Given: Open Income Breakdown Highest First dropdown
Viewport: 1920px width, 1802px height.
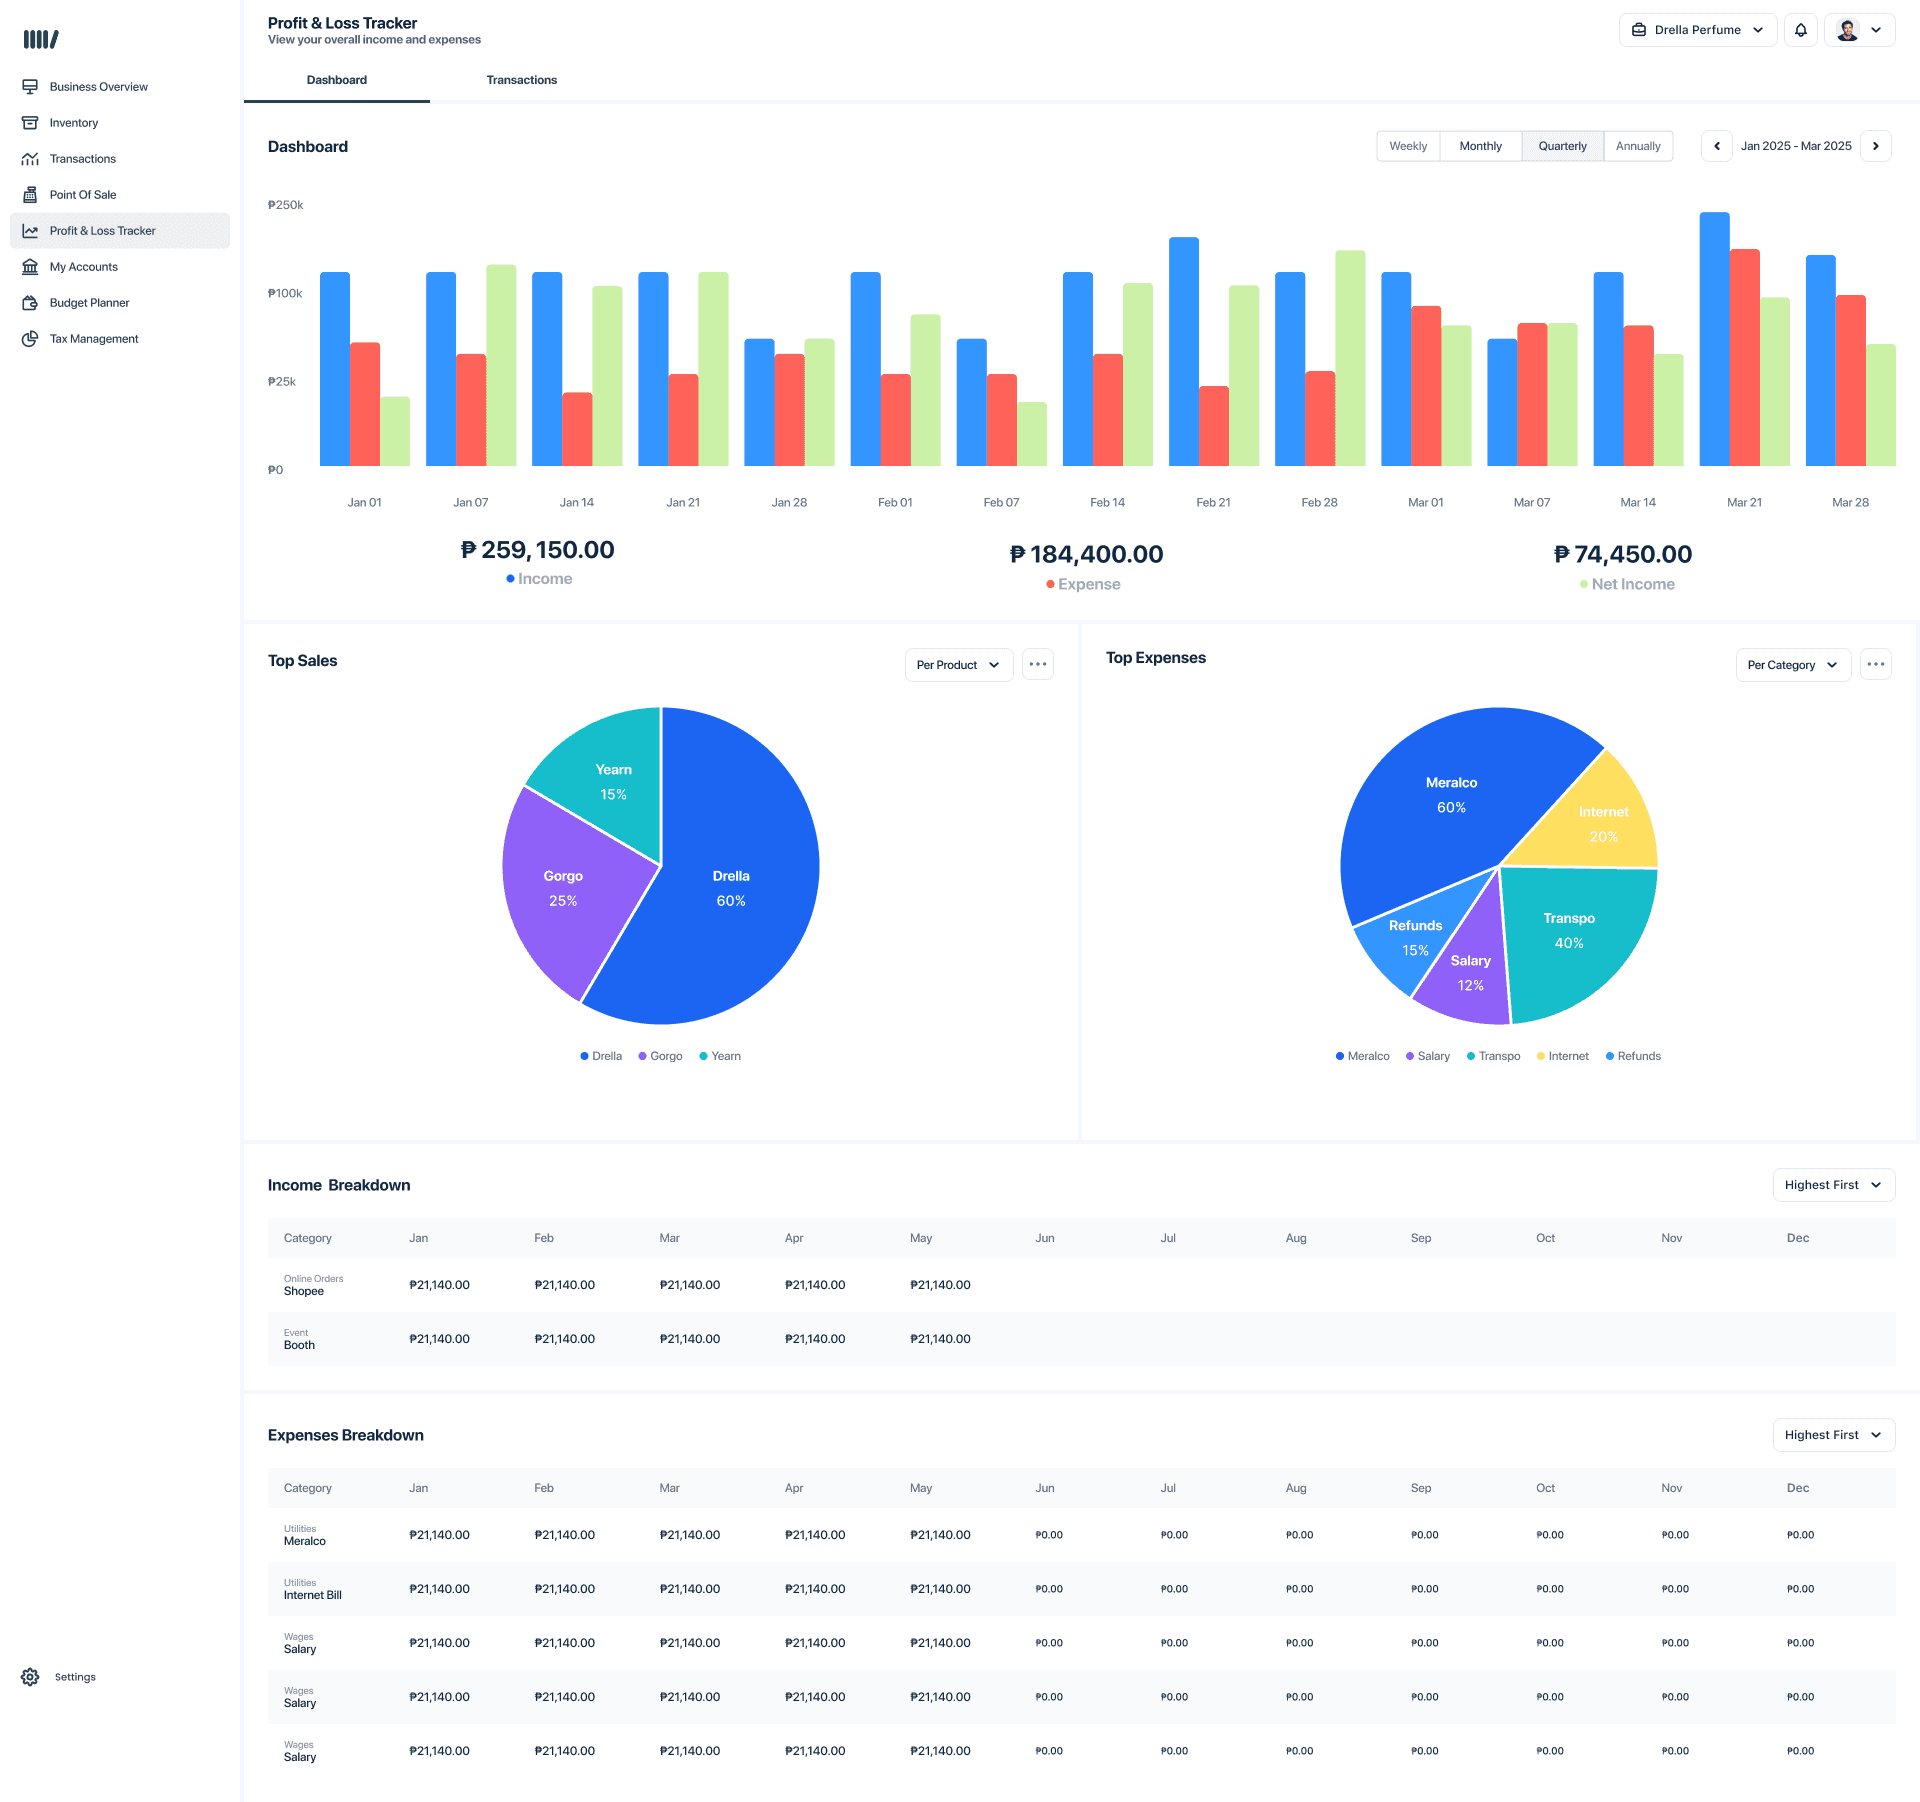Looking at the screenshot, I should coord(1833,1185).
